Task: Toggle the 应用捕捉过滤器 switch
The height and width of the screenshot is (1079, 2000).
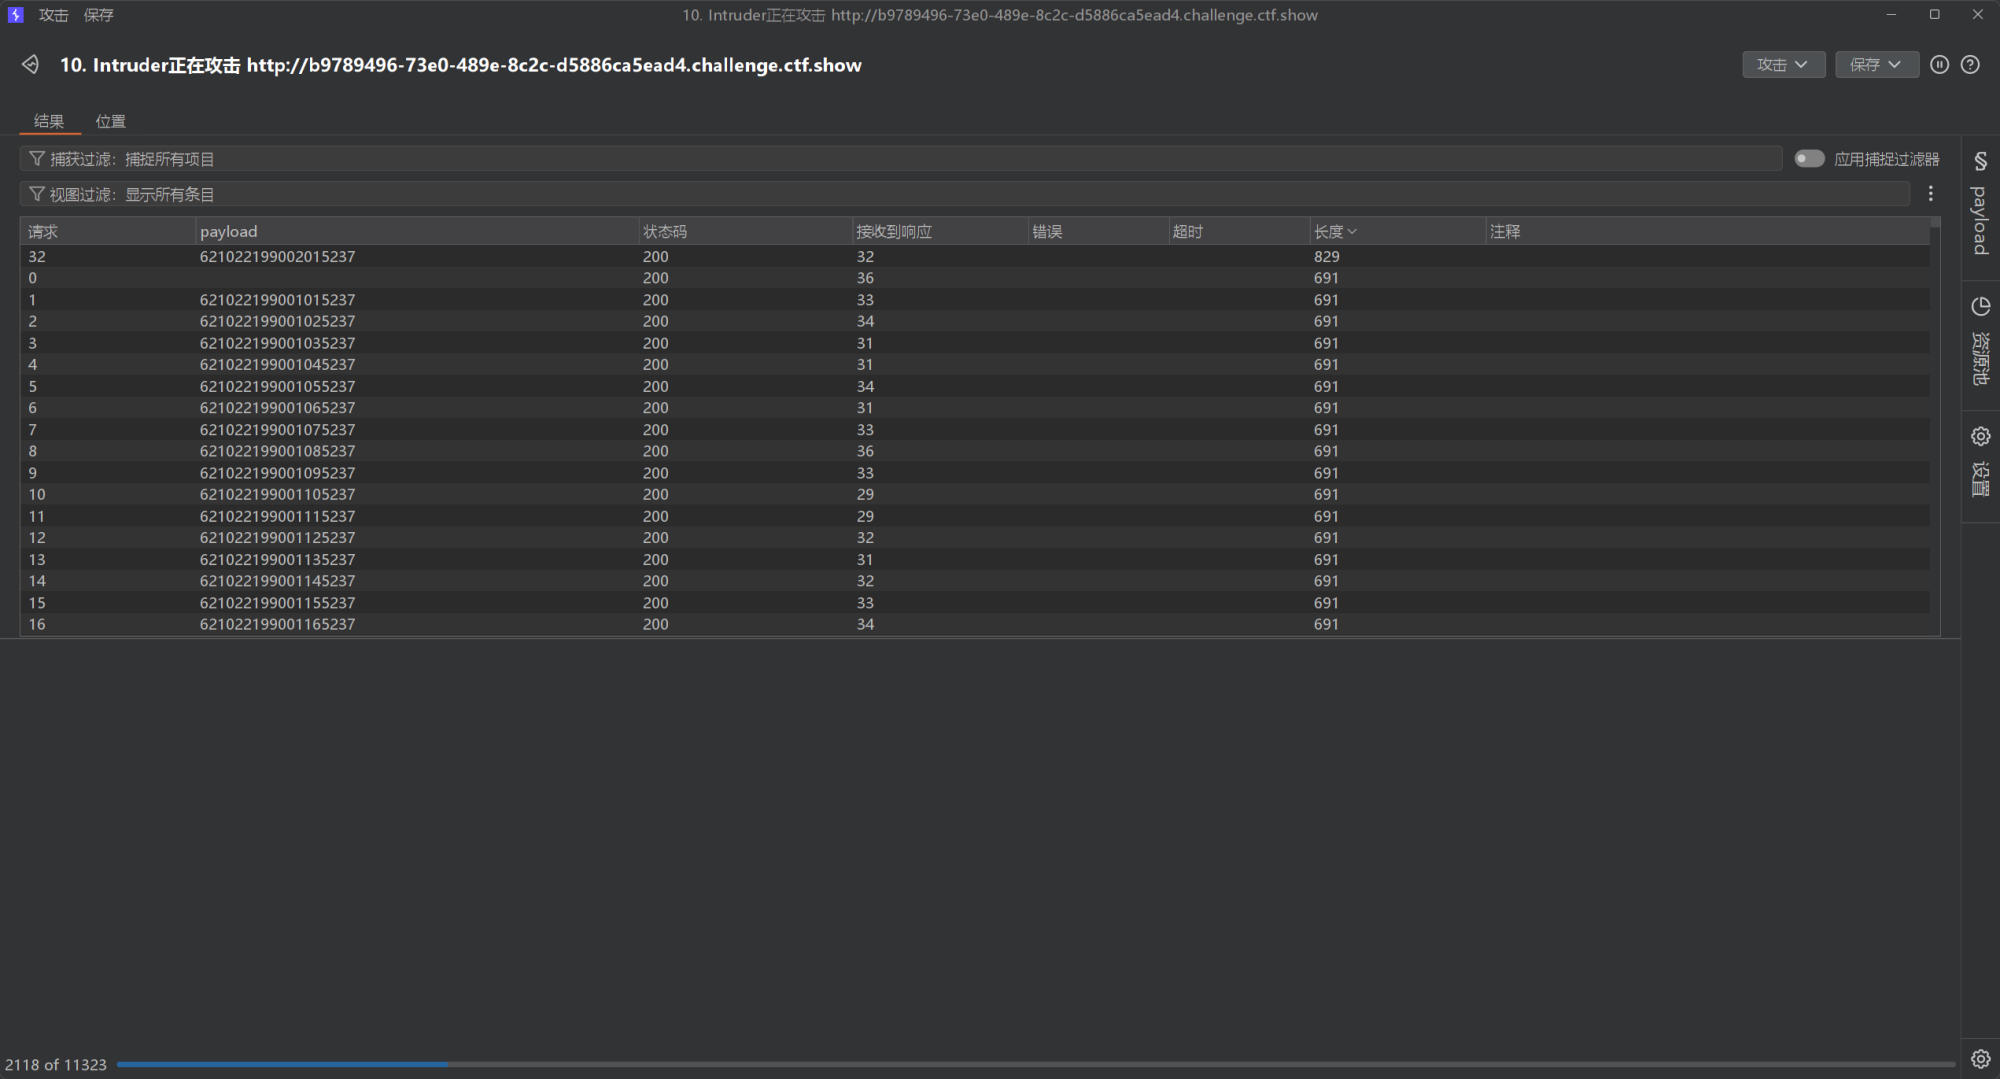Action: [x=1808, y=159]
